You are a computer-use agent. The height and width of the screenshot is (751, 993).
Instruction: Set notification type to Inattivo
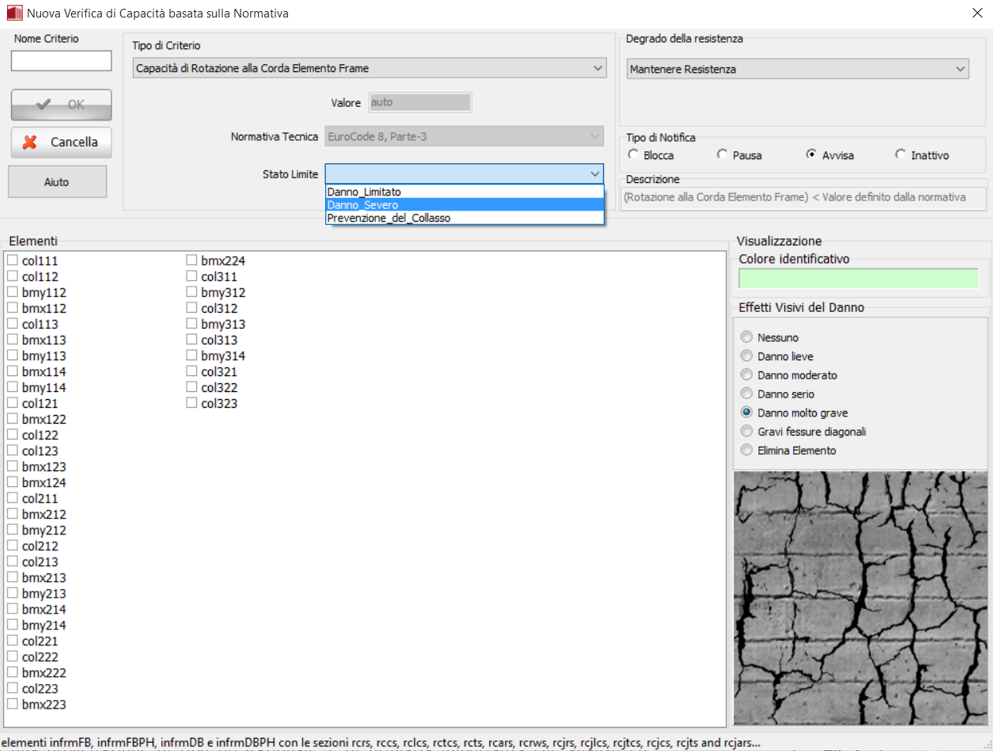[x=901, y=155]
